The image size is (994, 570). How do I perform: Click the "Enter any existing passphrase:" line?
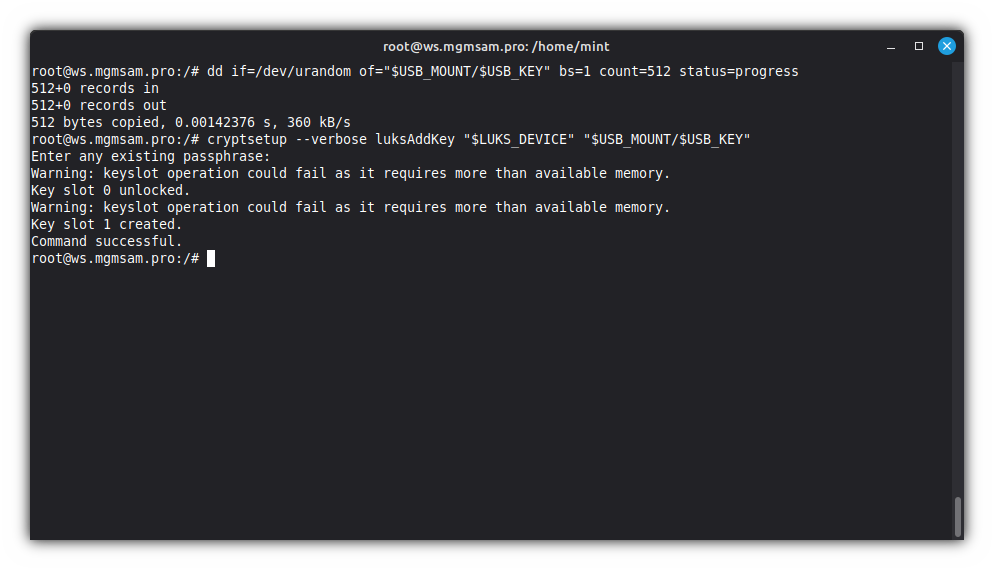pyautogui.click(x=151, y=156)
